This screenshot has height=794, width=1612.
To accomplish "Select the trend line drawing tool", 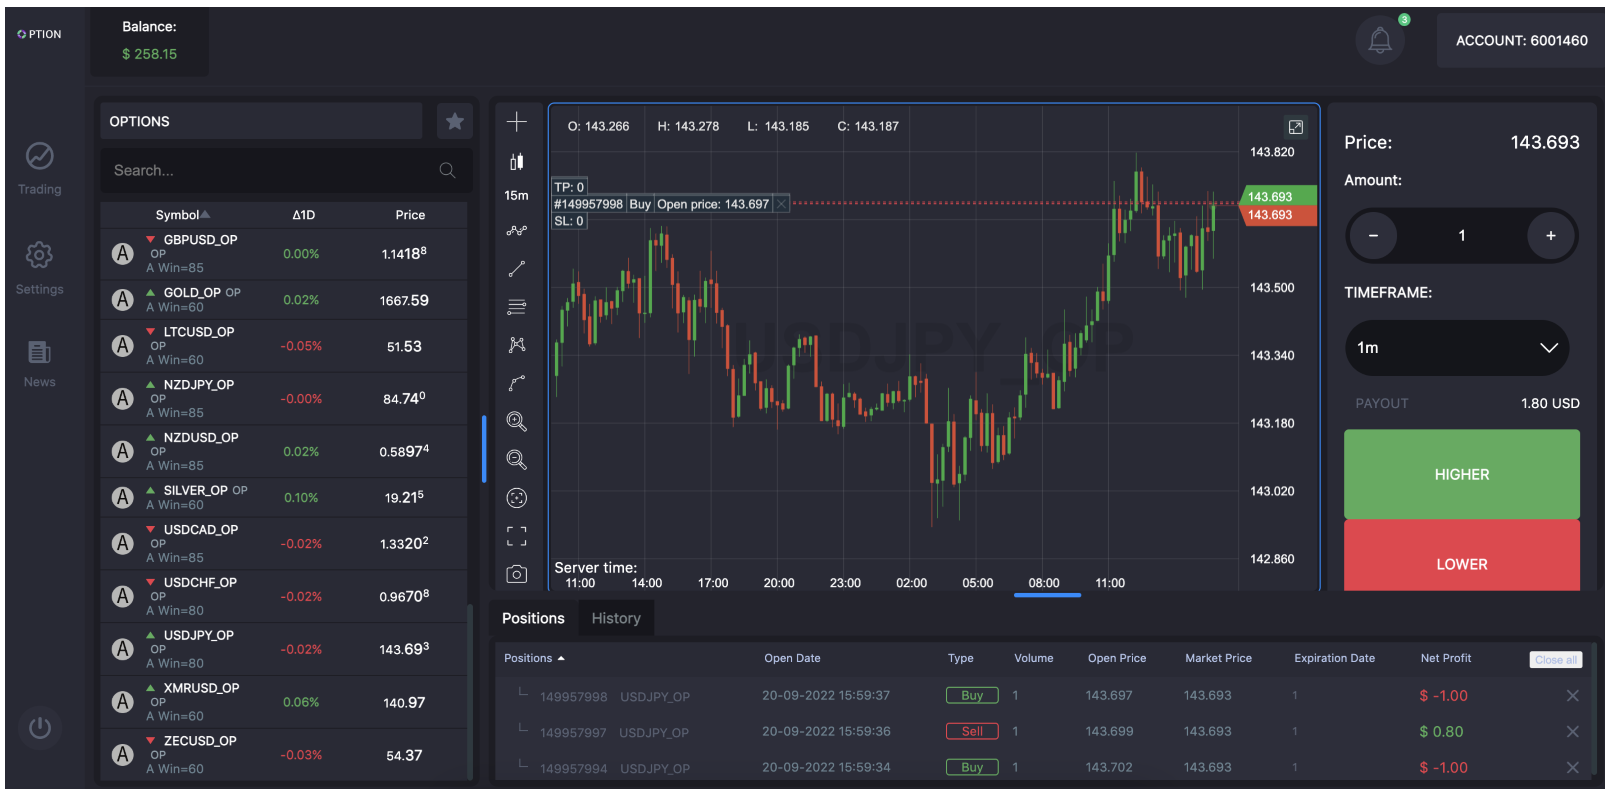I will pos(516,269).
